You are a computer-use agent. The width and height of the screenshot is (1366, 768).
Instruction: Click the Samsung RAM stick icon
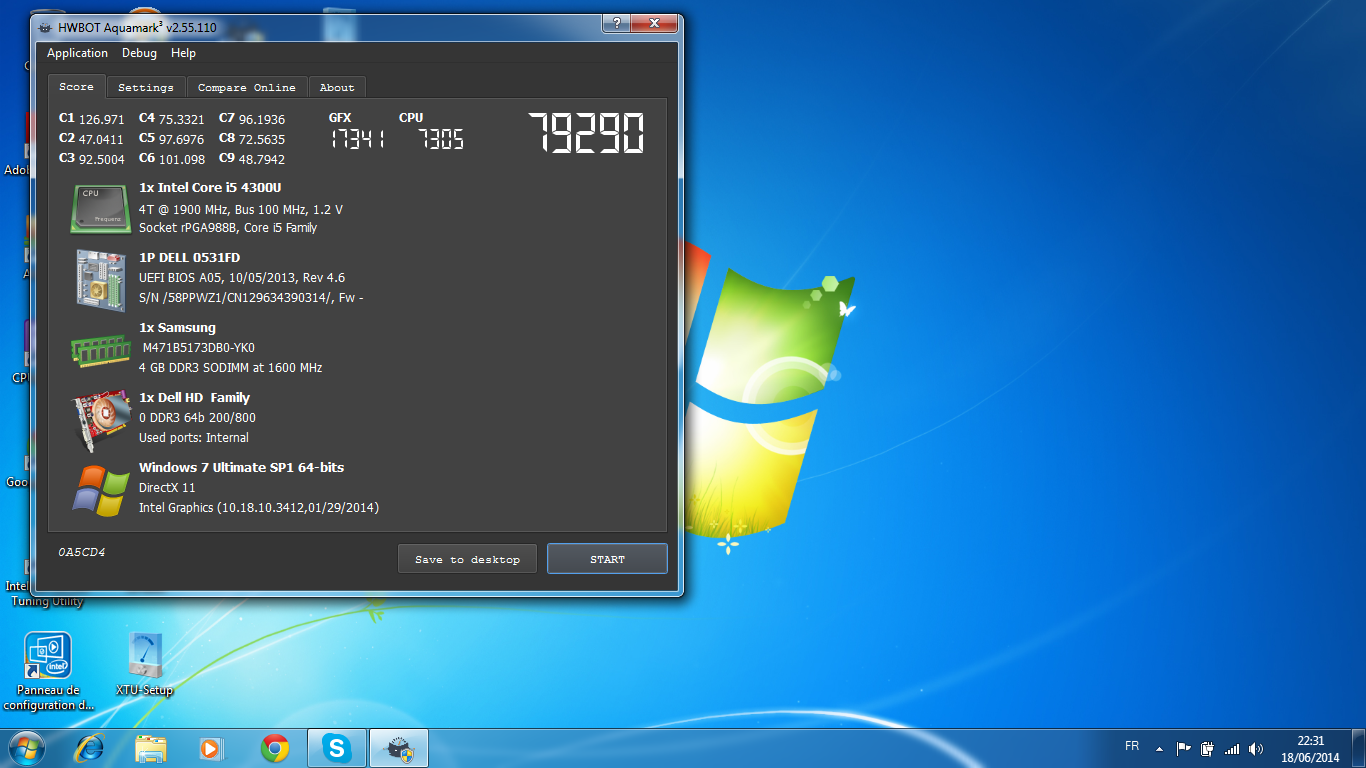pyautogui.click(x=101, y=349)
